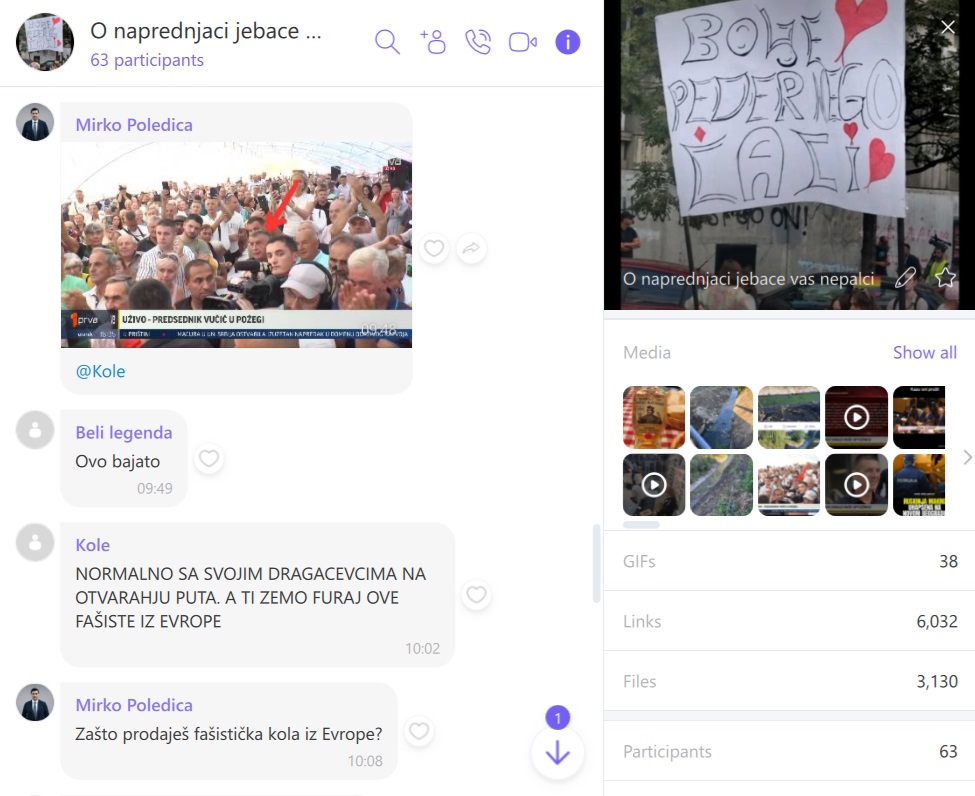Play the fourth video thumbnail in top media row
The height and width of the screenshot is (796, 975).
(x=856, y=417)
